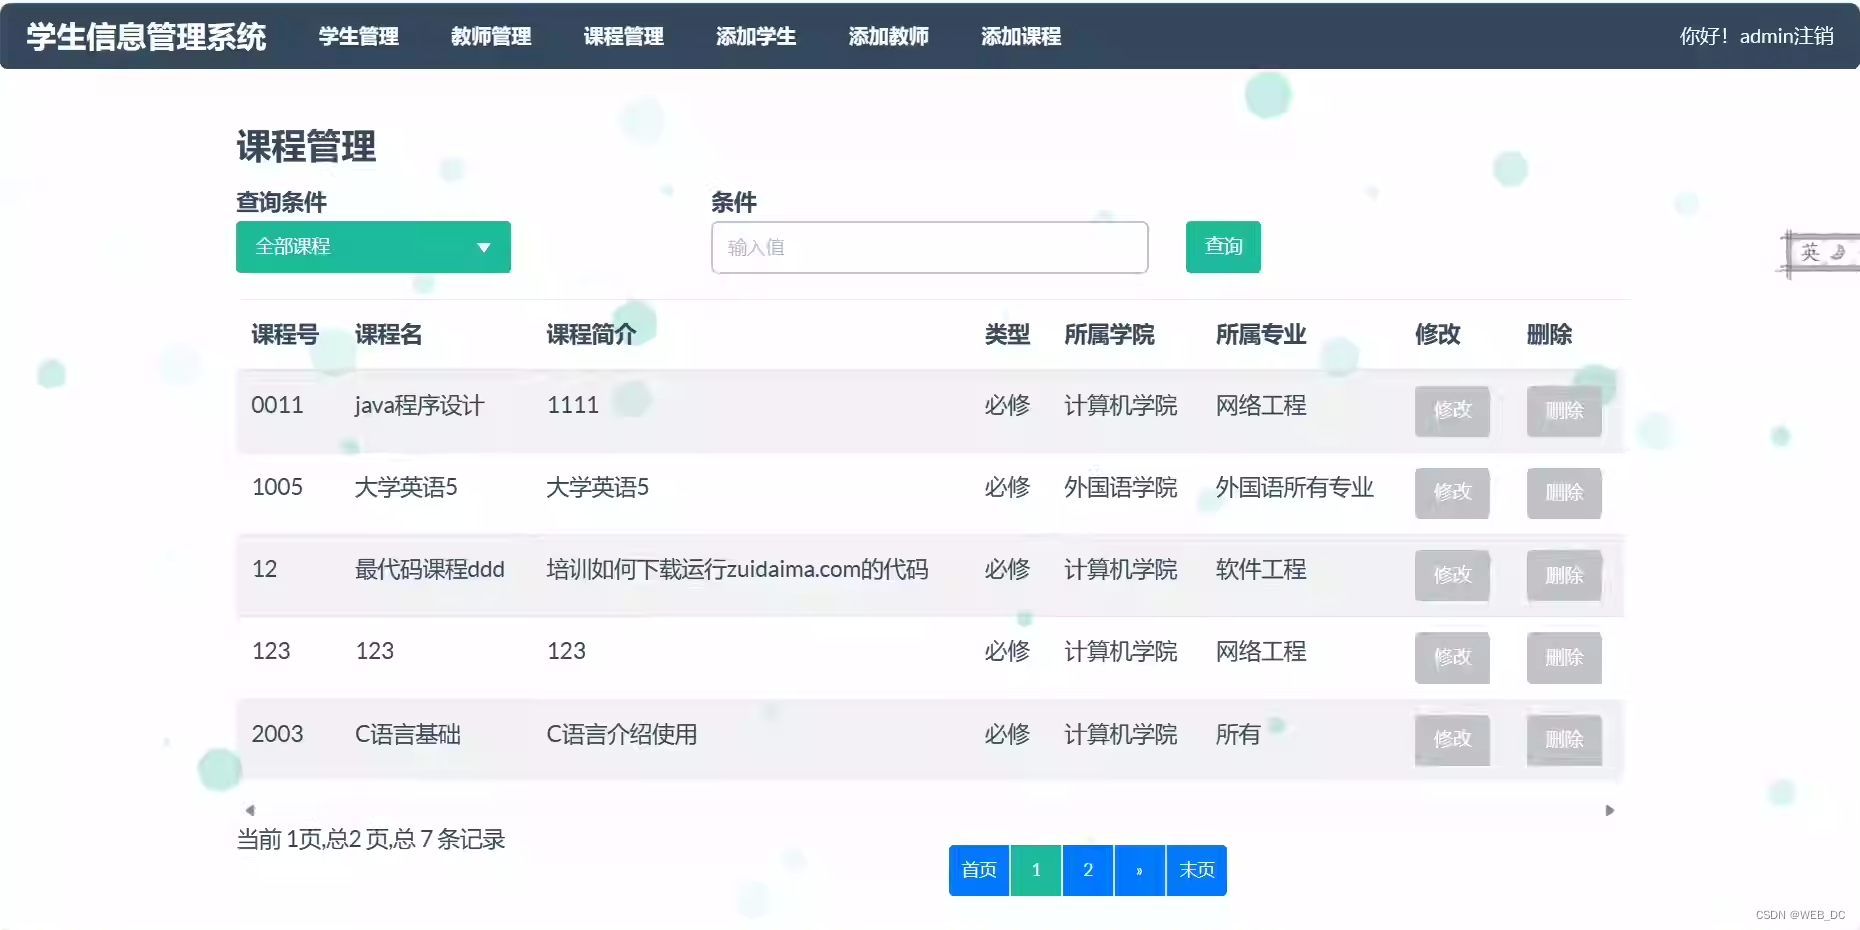Click 修改 in the row for course 123
The image size is (1860, 930).
[1452, 658]
